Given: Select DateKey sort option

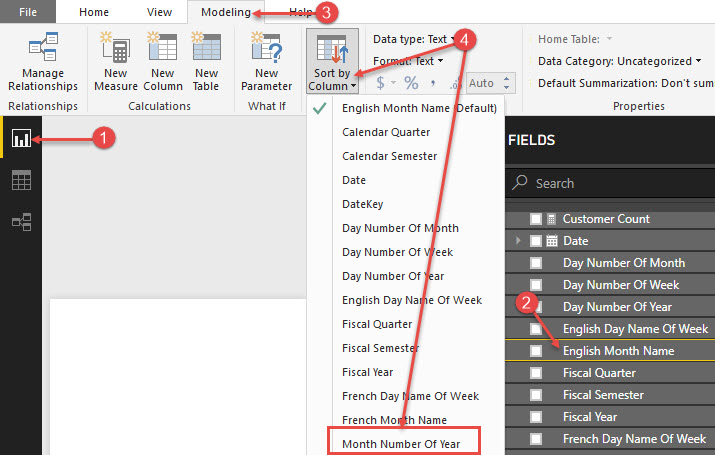Looking at the screenshot, I should click(x=406, y=204).
